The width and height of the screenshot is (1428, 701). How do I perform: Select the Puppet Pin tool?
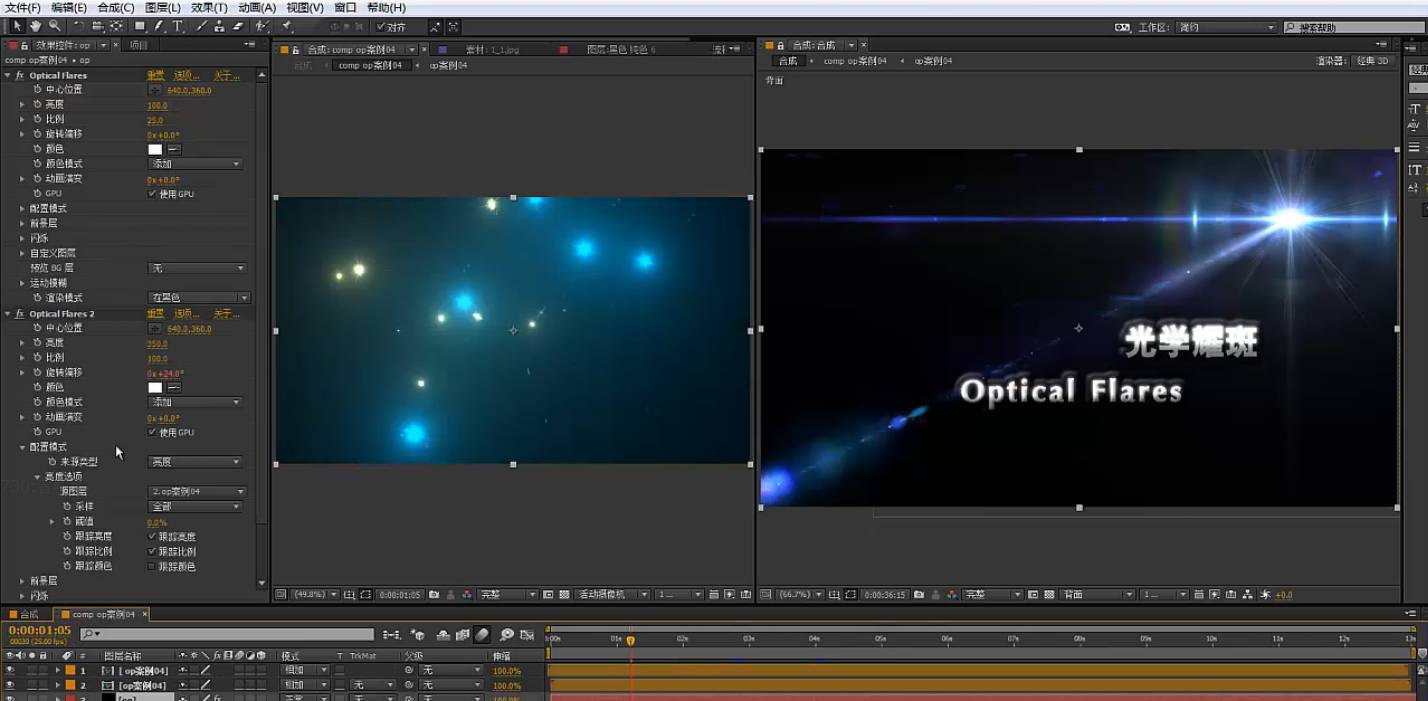coord(287,26)
